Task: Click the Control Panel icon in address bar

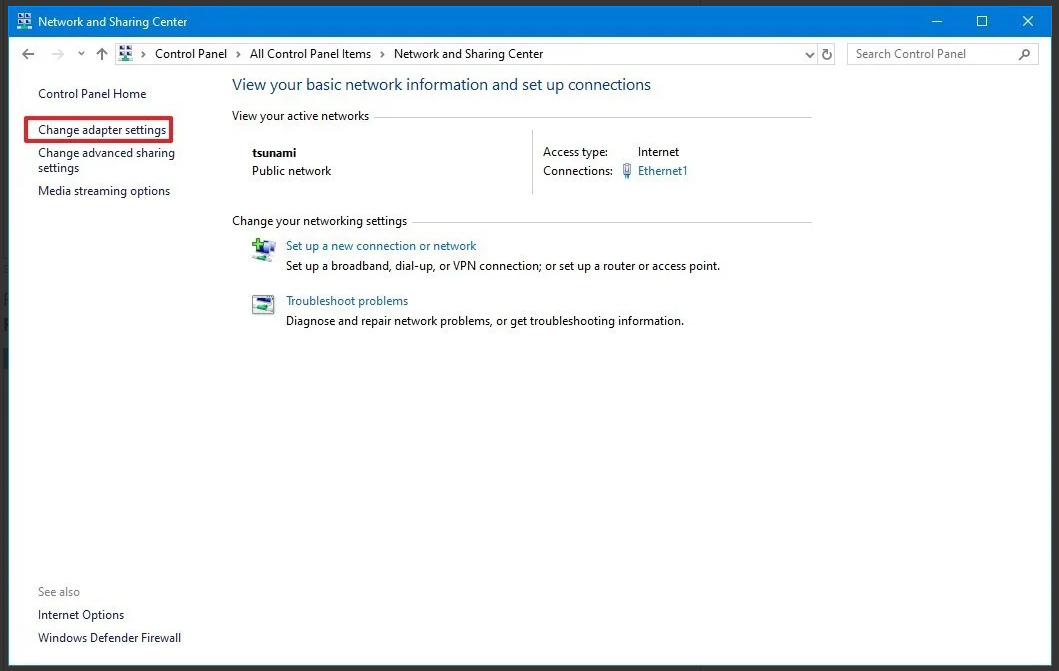Action: tap(126, 54)
